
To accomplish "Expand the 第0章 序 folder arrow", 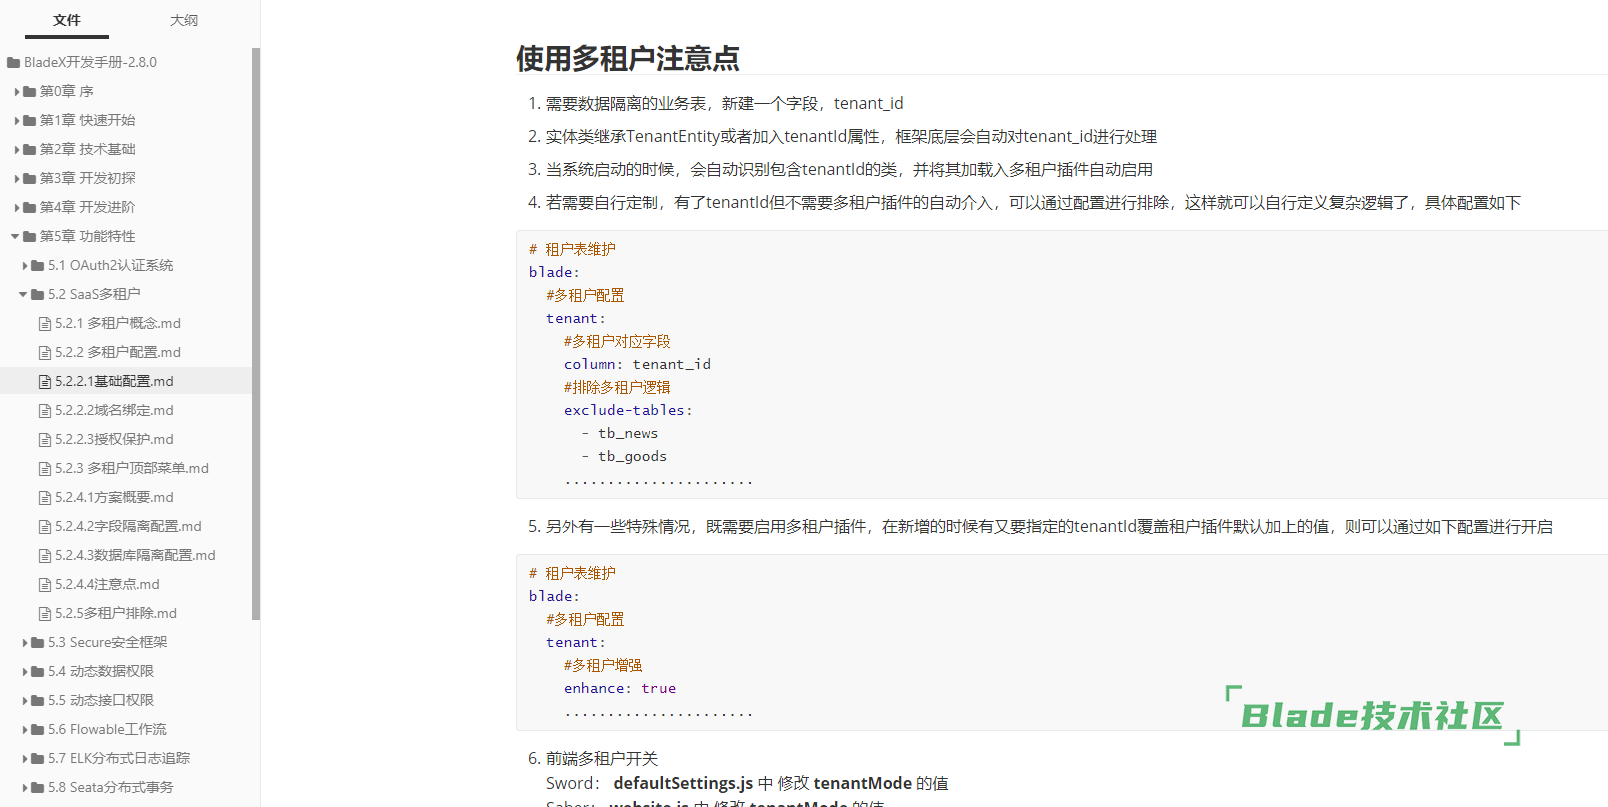I will pyautogui.click(x=17, y=91).
